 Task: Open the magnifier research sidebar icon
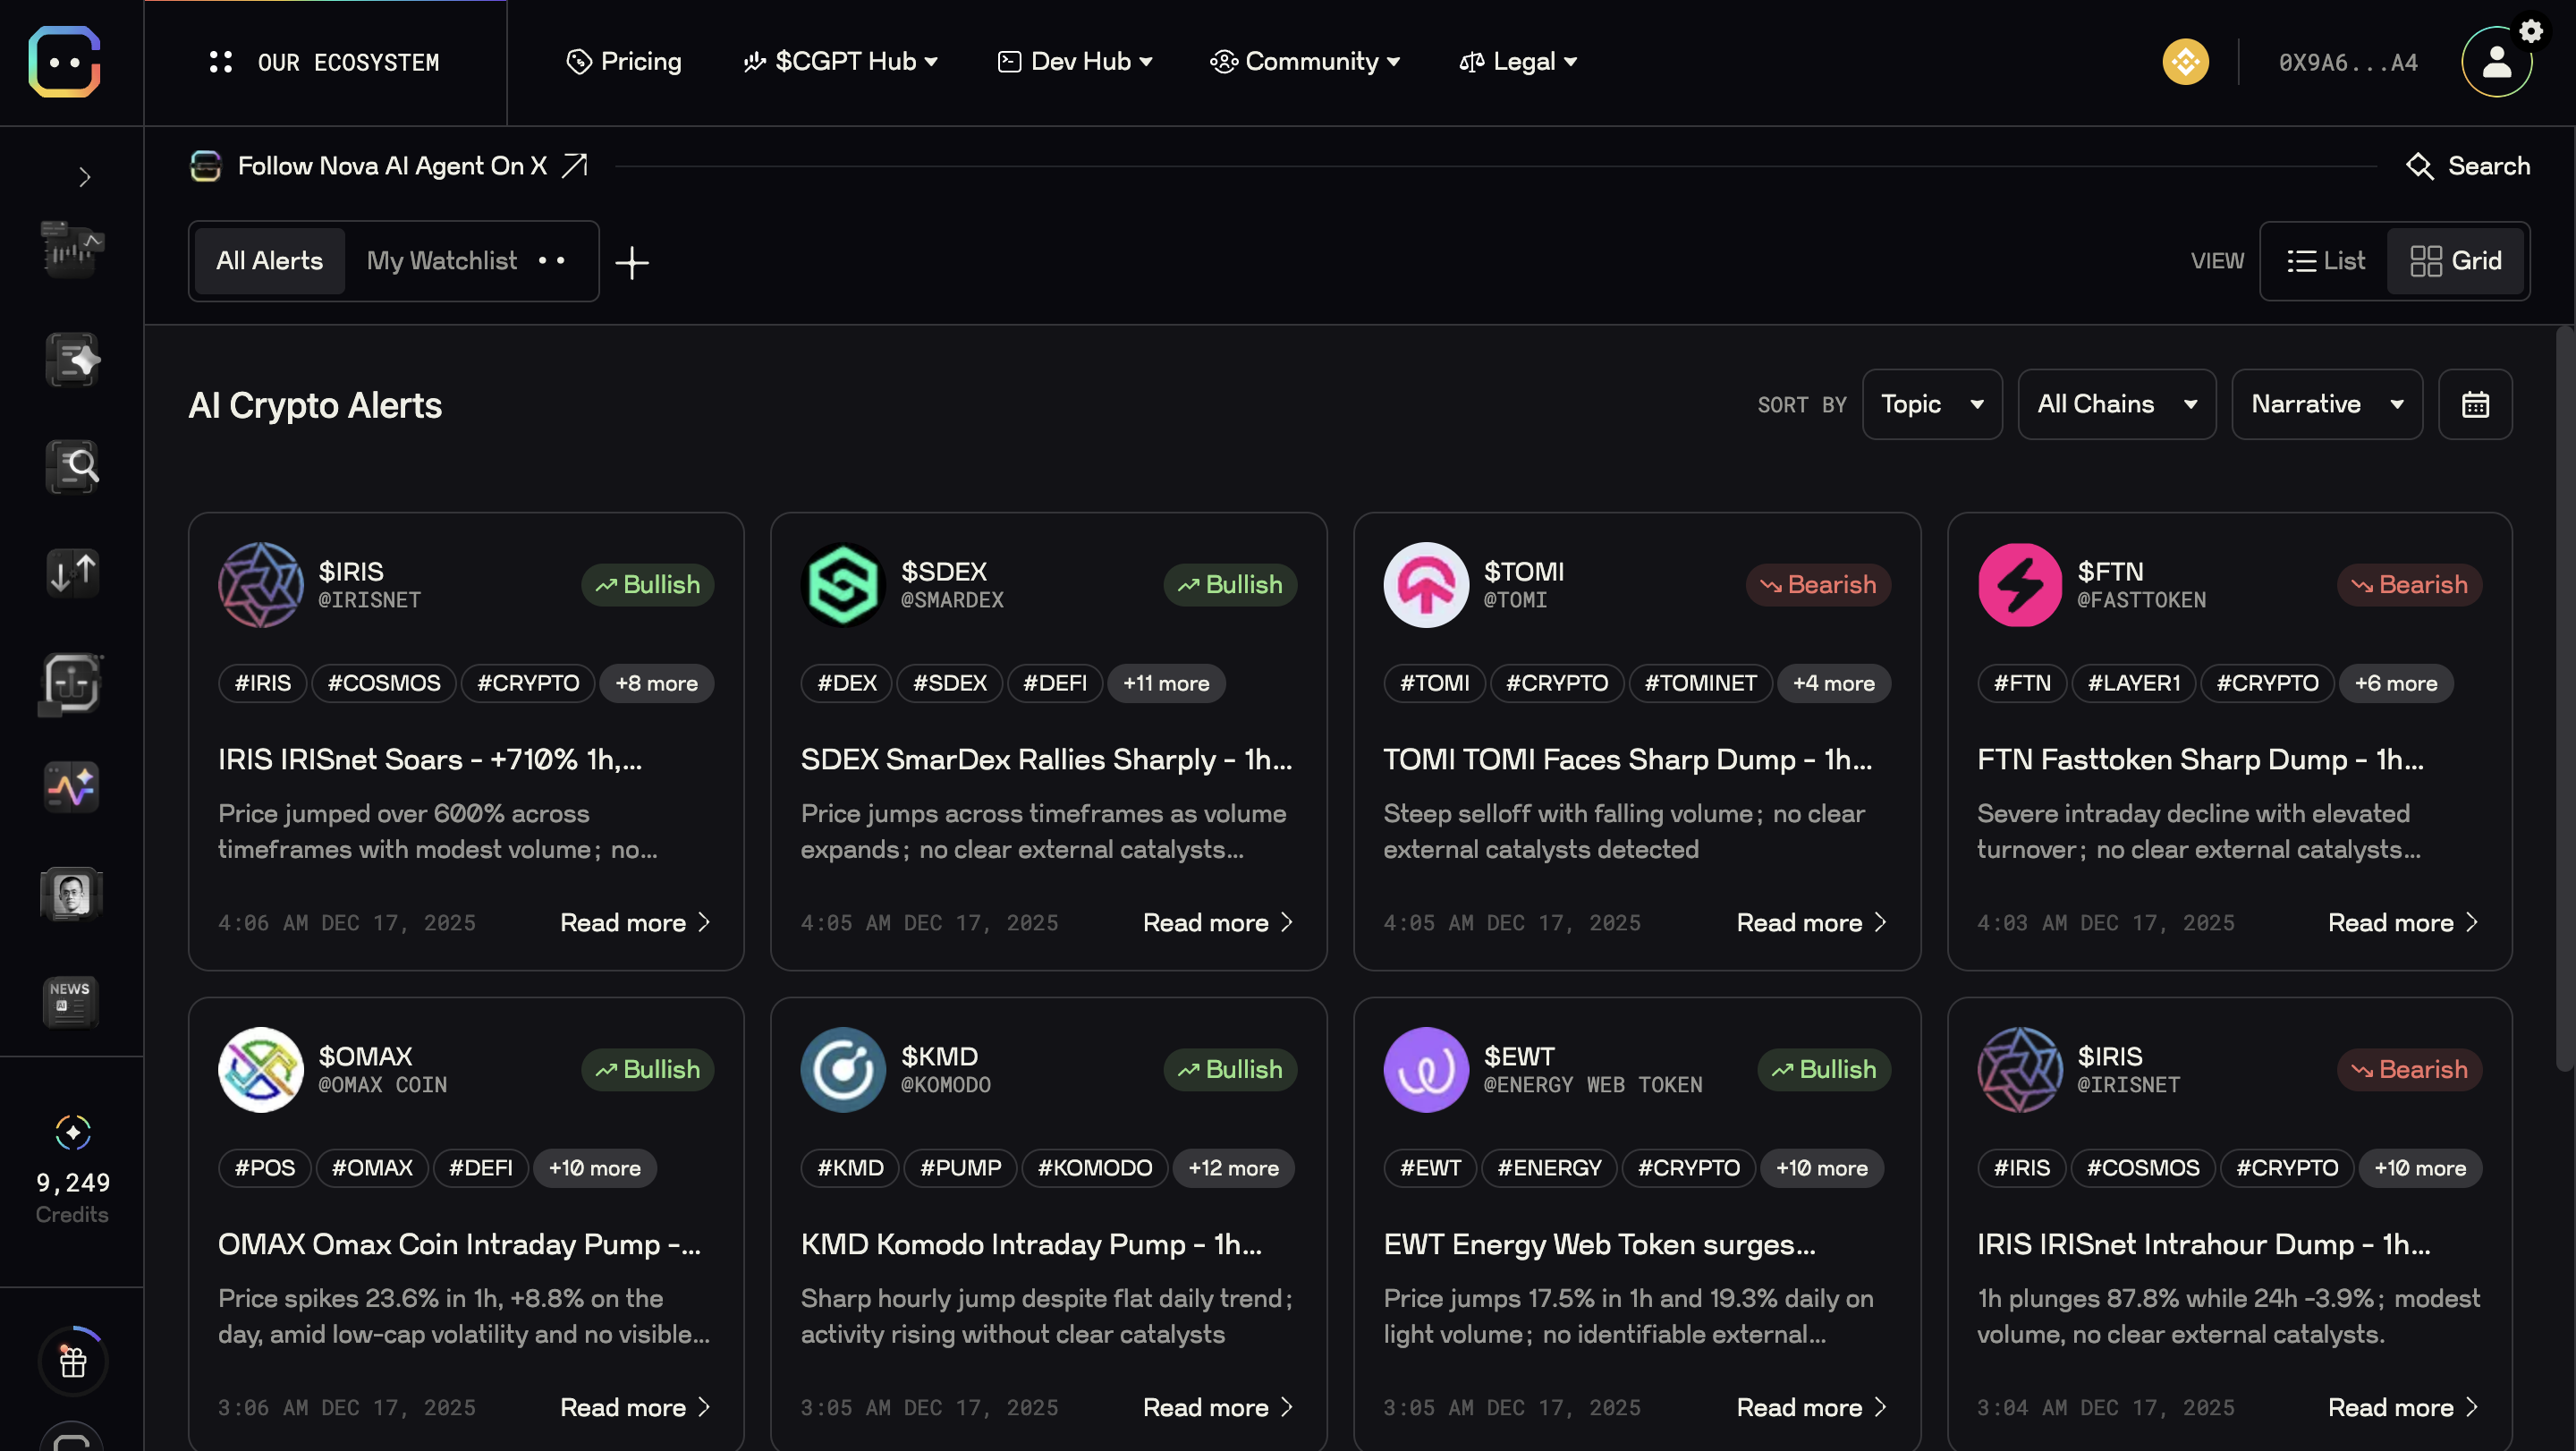71,467
